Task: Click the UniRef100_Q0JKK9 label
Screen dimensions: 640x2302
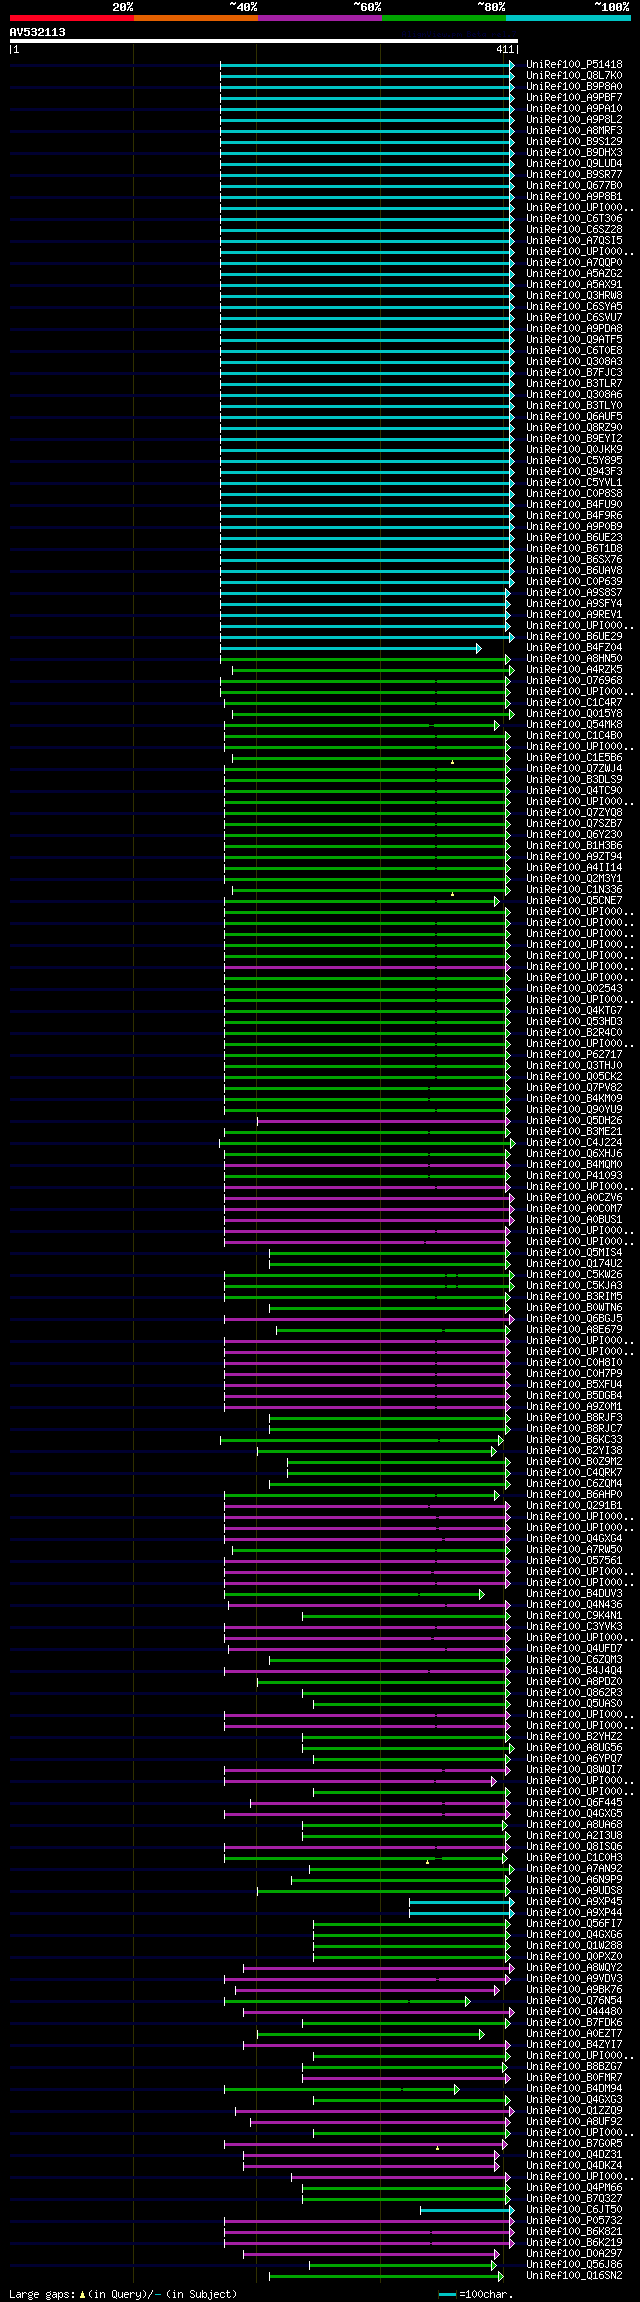Action: 574,450
